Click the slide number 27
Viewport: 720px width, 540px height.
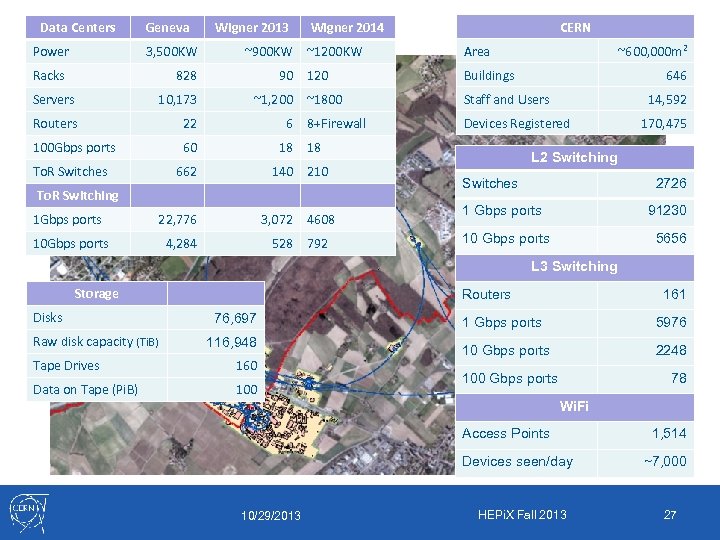[x=670, y=515]
